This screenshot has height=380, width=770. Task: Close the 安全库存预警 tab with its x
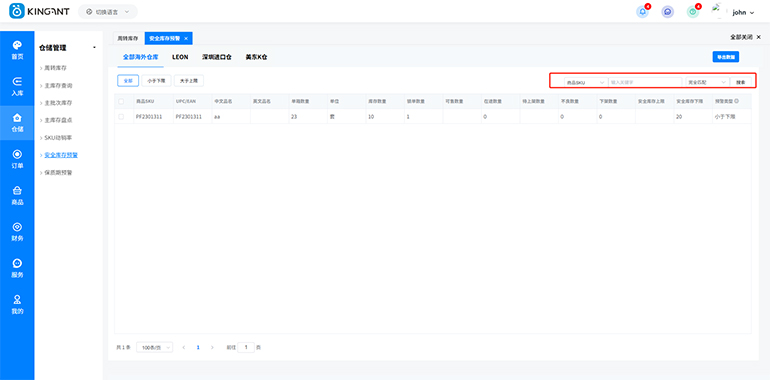click(186, 38)
